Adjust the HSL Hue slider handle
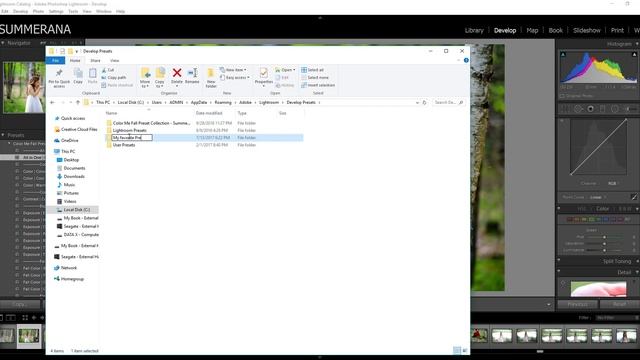 tap(604, 237)
